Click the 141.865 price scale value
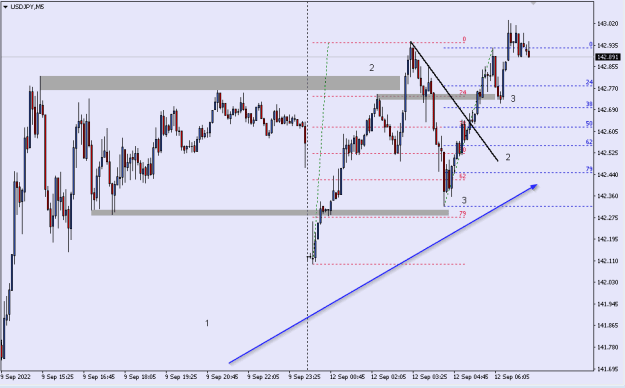 (x=607, y=325)
